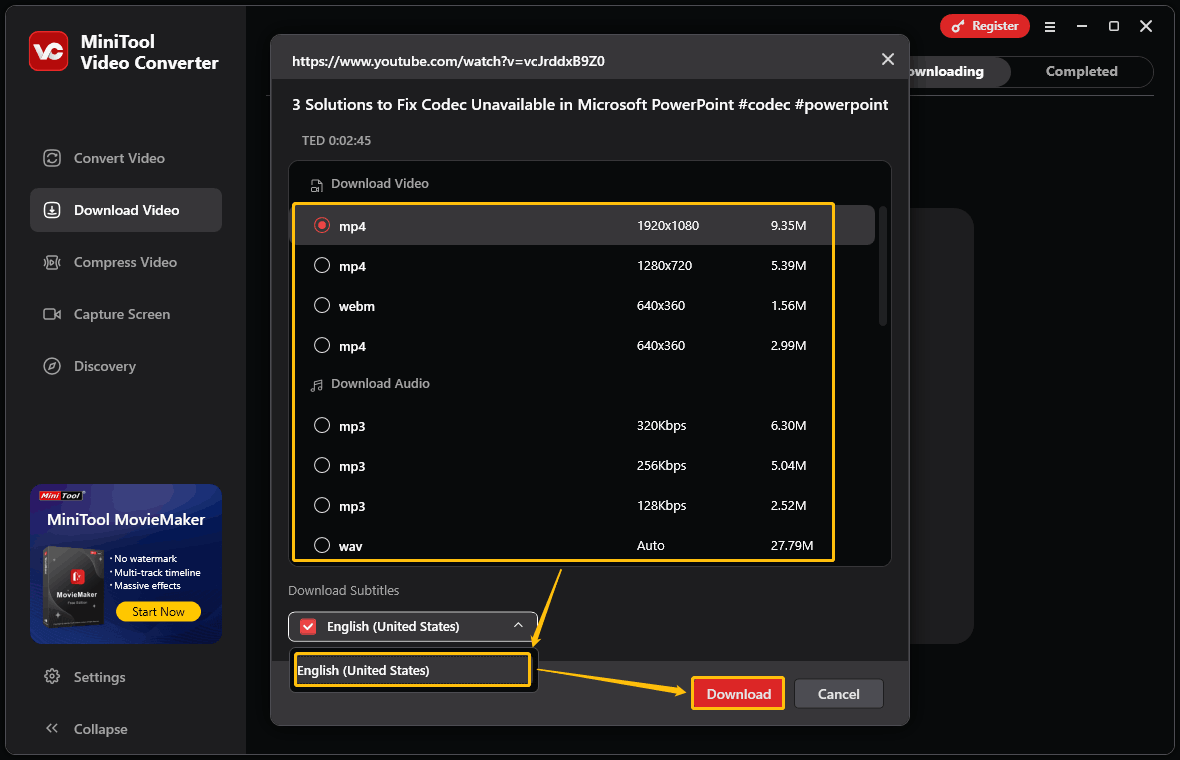The width and height of the screenshot is (1180, 760).
Task: Open Discovery section
Action: 126,366
